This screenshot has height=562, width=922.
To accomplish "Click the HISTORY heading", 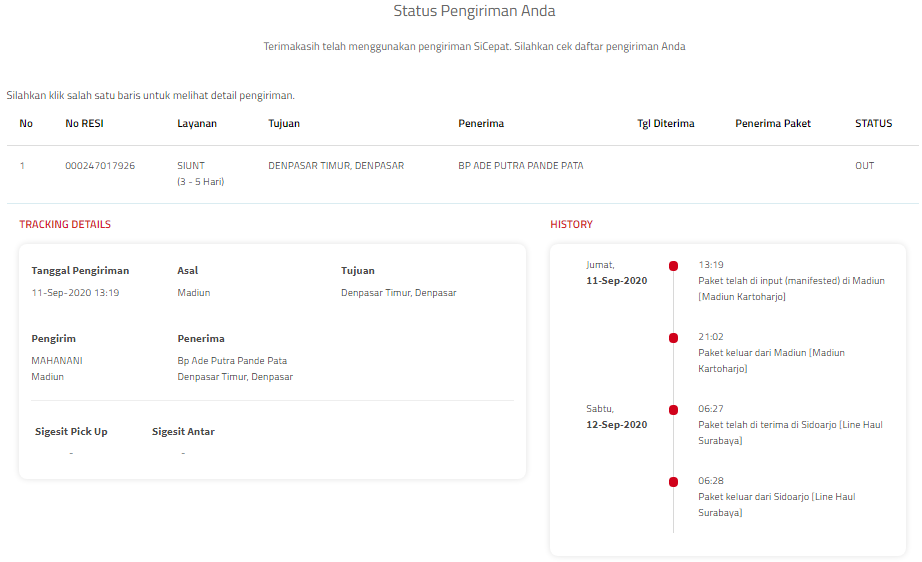I will pos(572,225).
